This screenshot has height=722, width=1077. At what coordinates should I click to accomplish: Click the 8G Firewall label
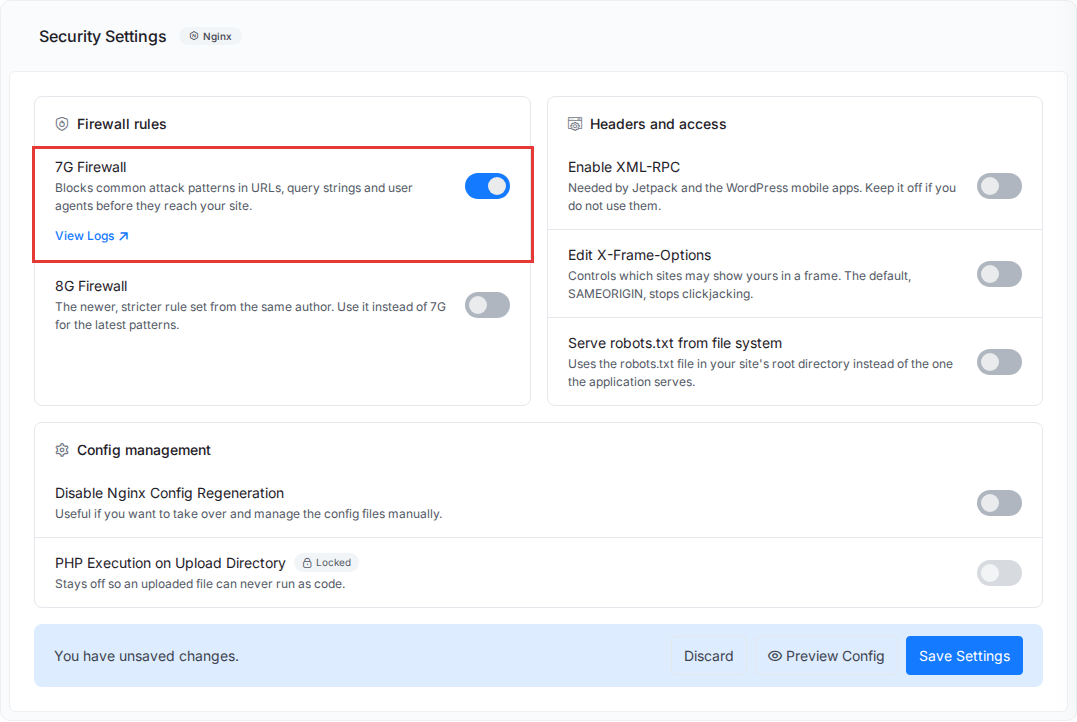(x=91, y=286)
